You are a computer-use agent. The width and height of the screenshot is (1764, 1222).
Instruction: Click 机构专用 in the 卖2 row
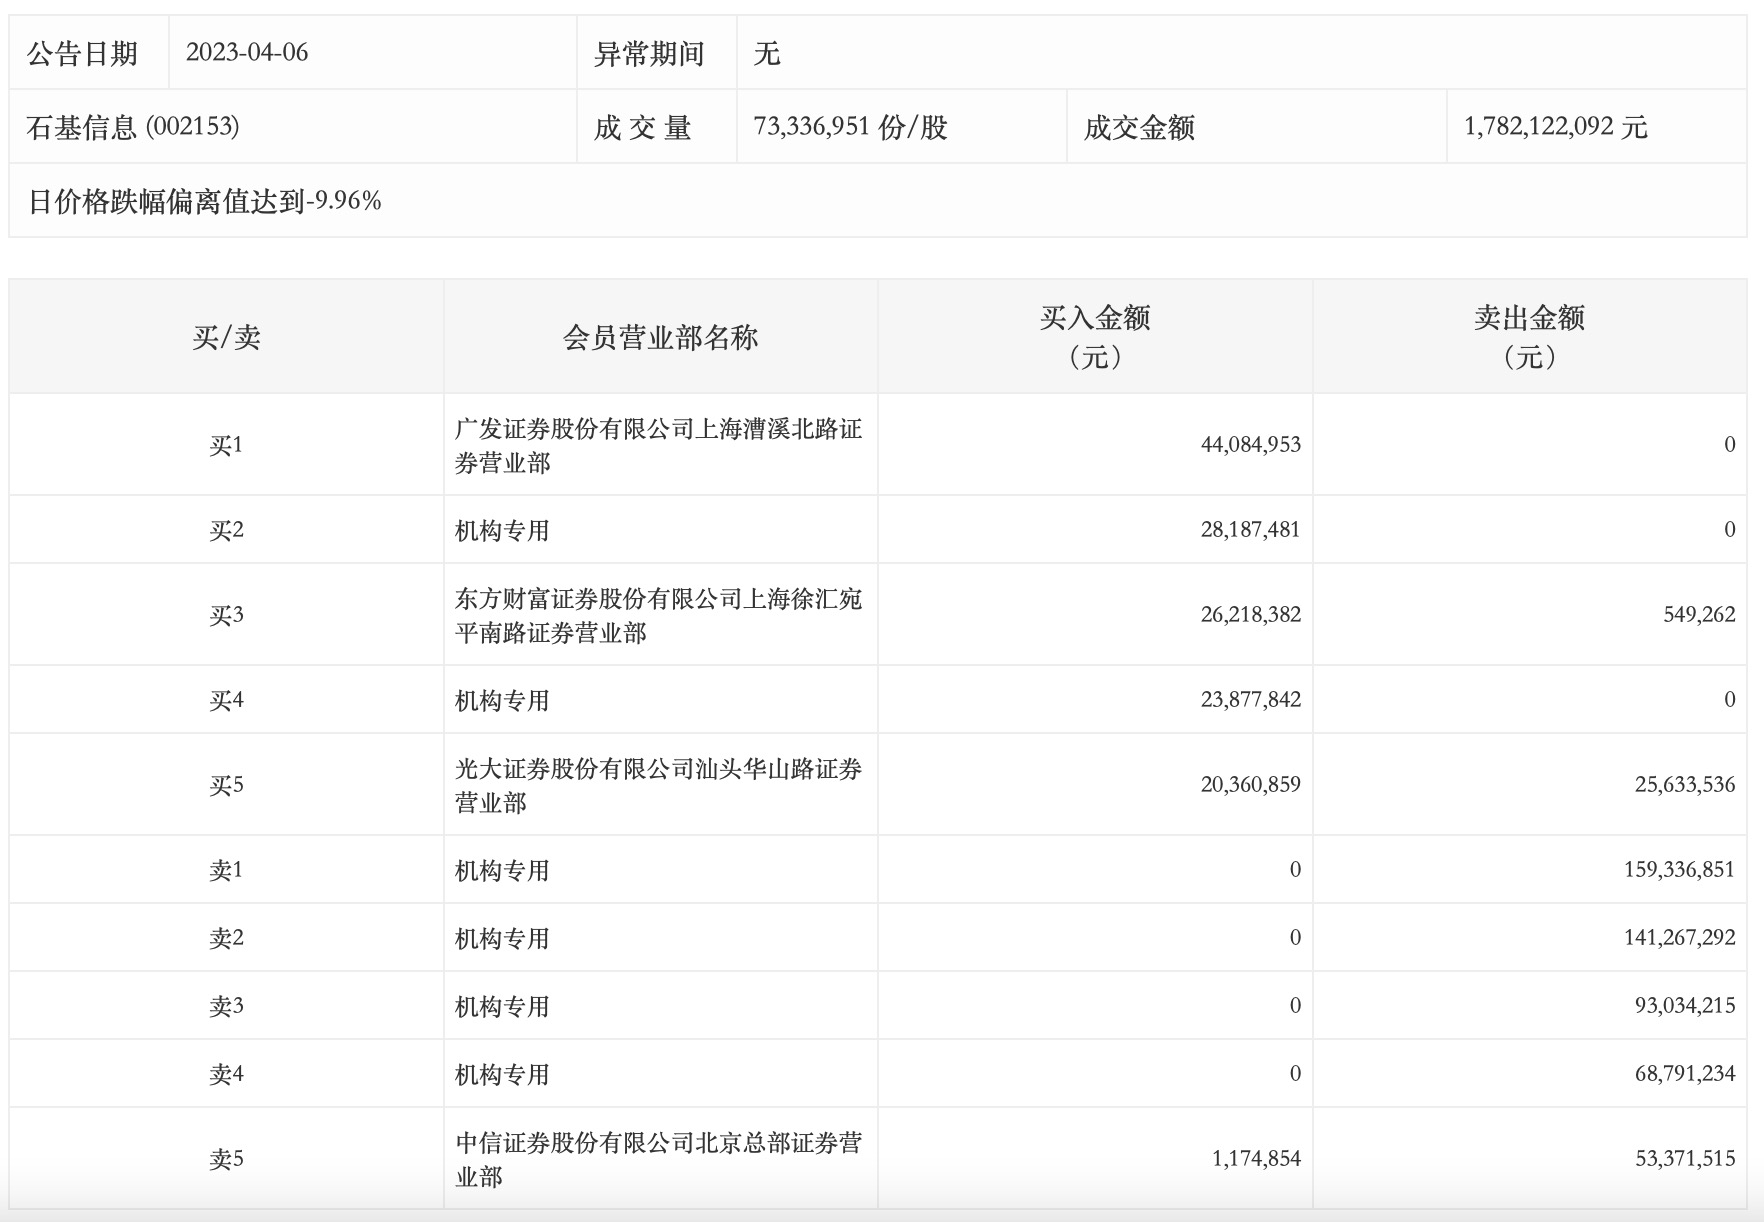point(503,939)
